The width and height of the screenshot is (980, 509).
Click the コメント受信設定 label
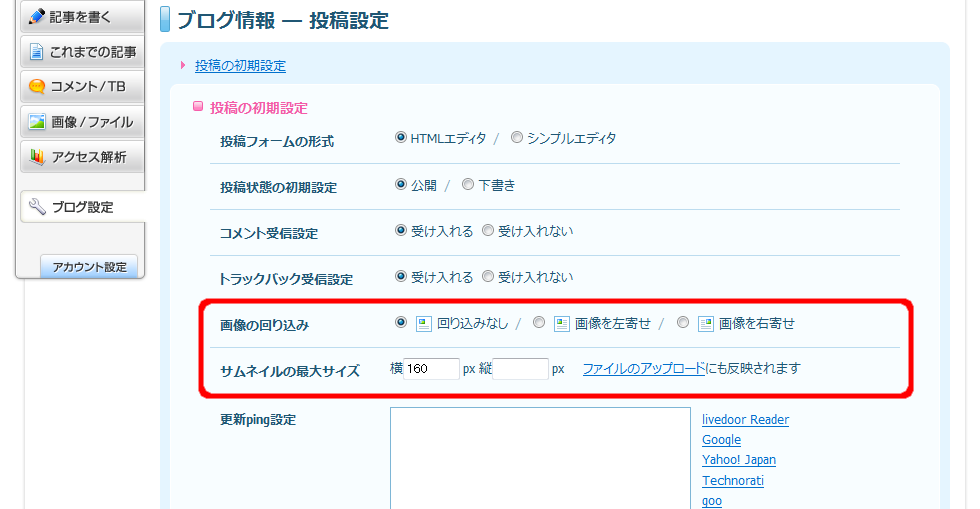269,234
